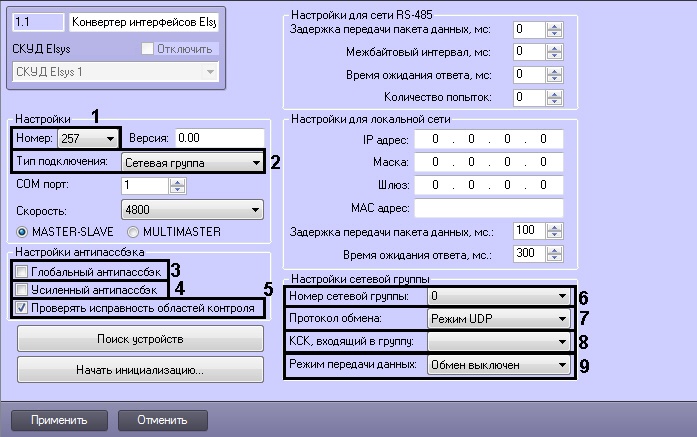Click the Поиск устройств button
The width and height of the screenshot is (697, 437).
pyautogui.click(x=139, y=340)
